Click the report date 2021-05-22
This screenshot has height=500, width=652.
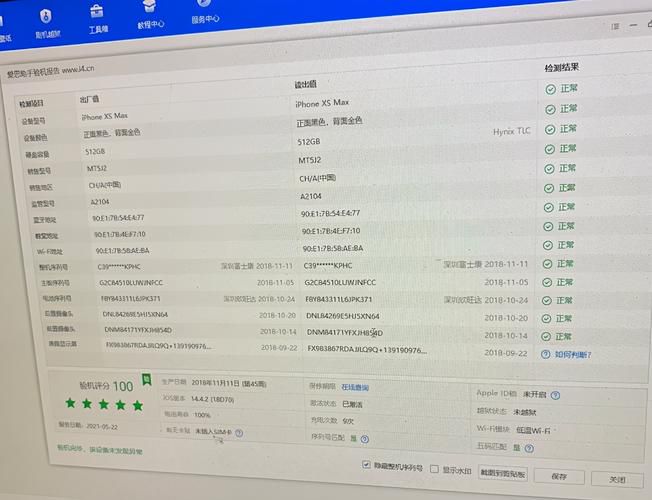[x=101, y=426]
